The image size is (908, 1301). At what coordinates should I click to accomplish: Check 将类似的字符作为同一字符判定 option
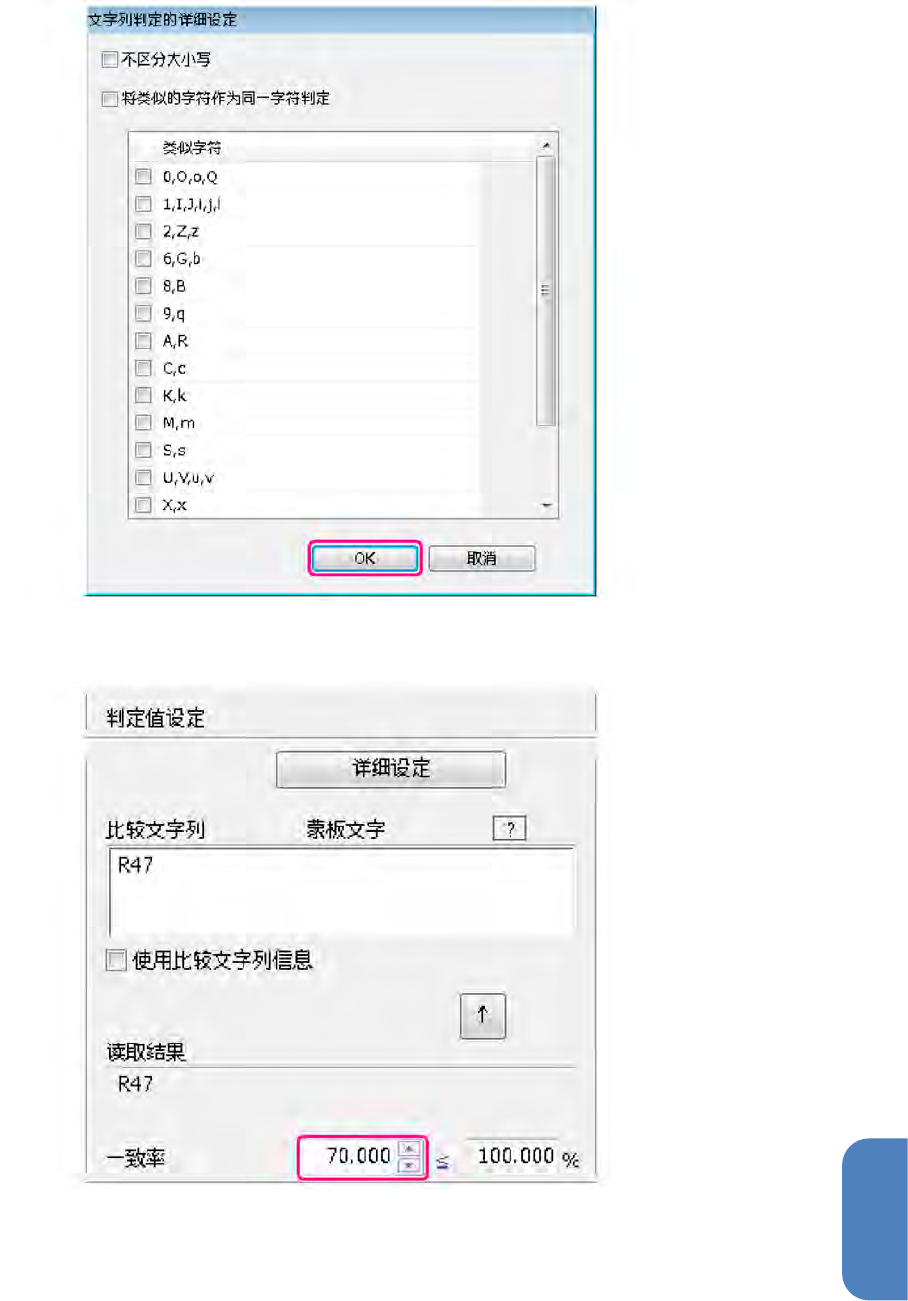click(x=110, y=99)
